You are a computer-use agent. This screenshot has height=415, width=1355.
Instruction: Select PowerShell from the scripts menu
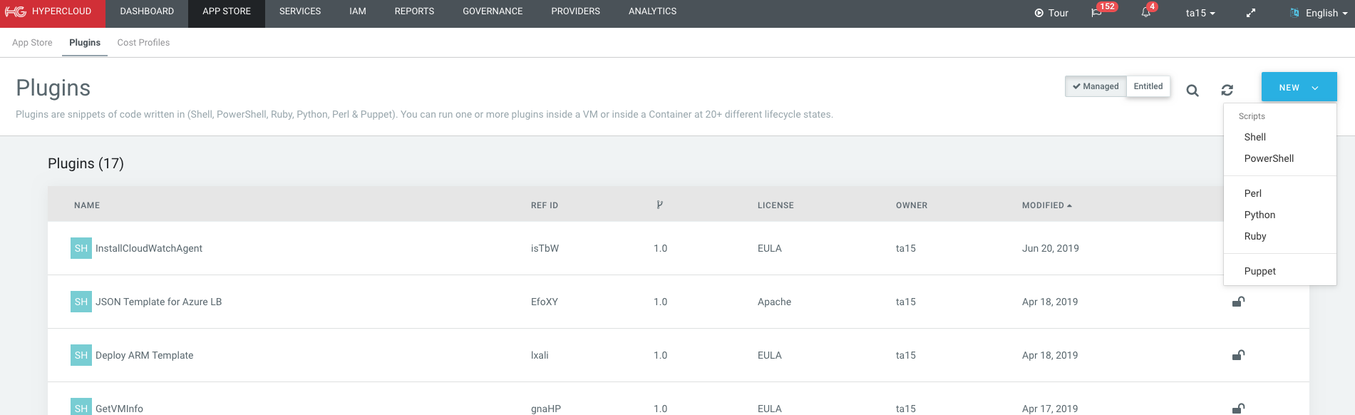tap(1268, 158)
